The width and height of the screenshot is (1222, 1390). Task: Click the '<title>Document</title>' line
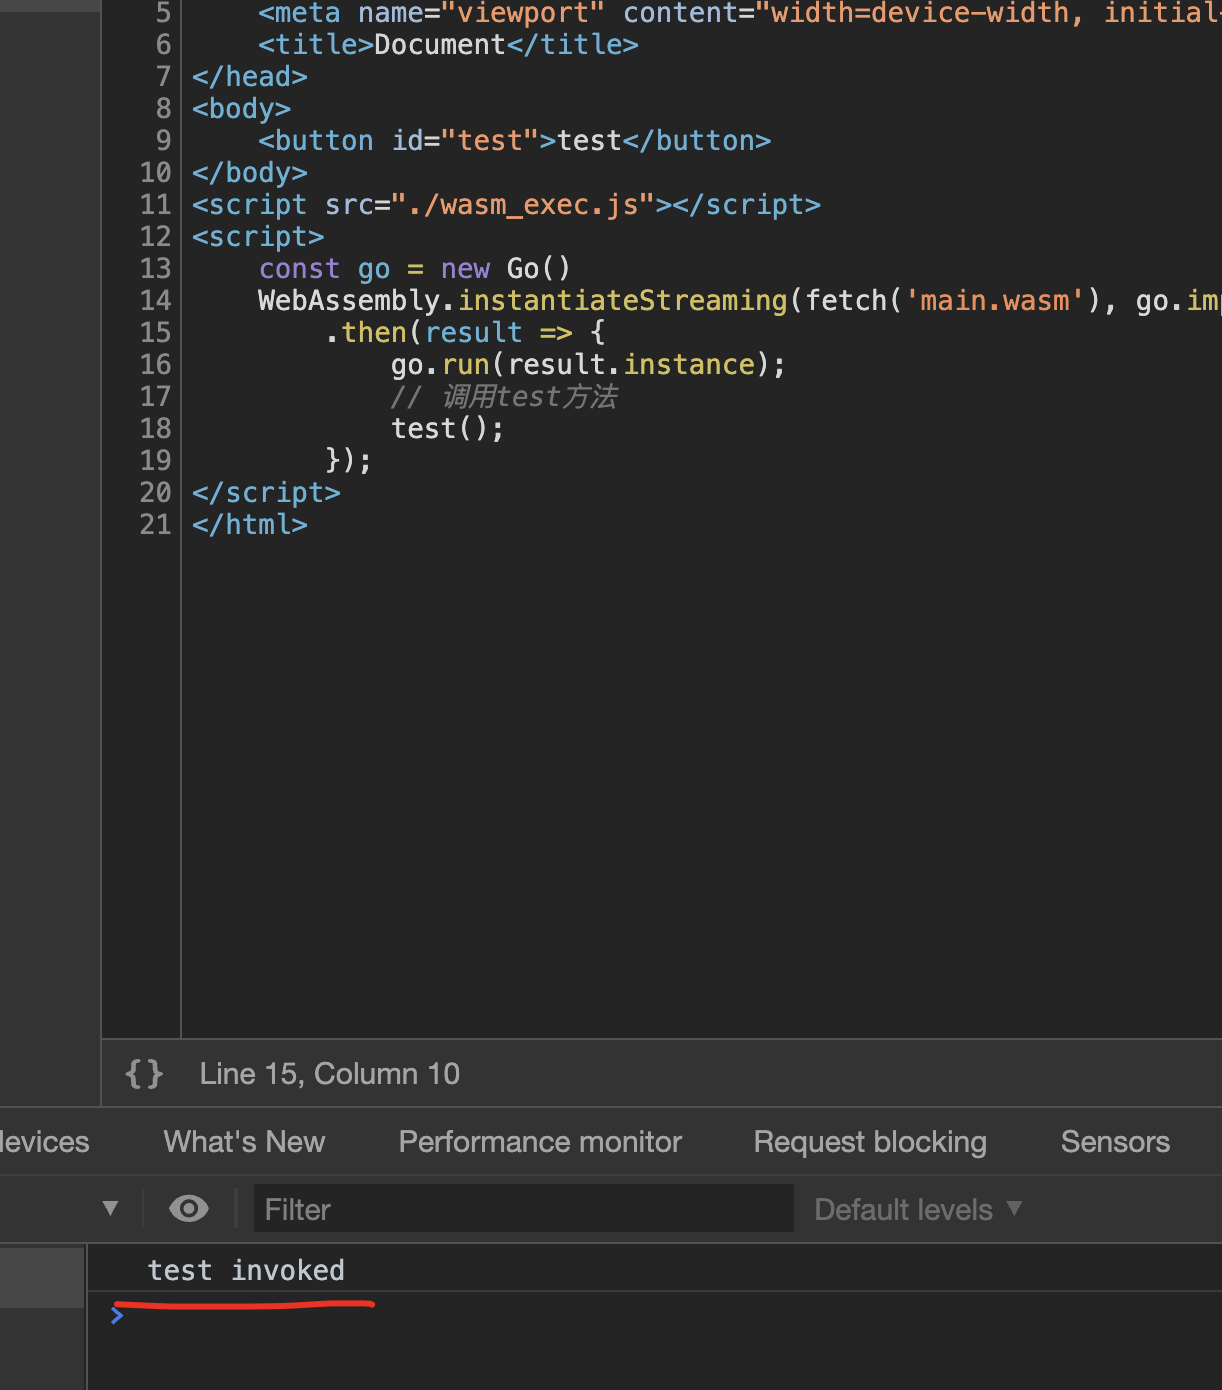[448, 44]
